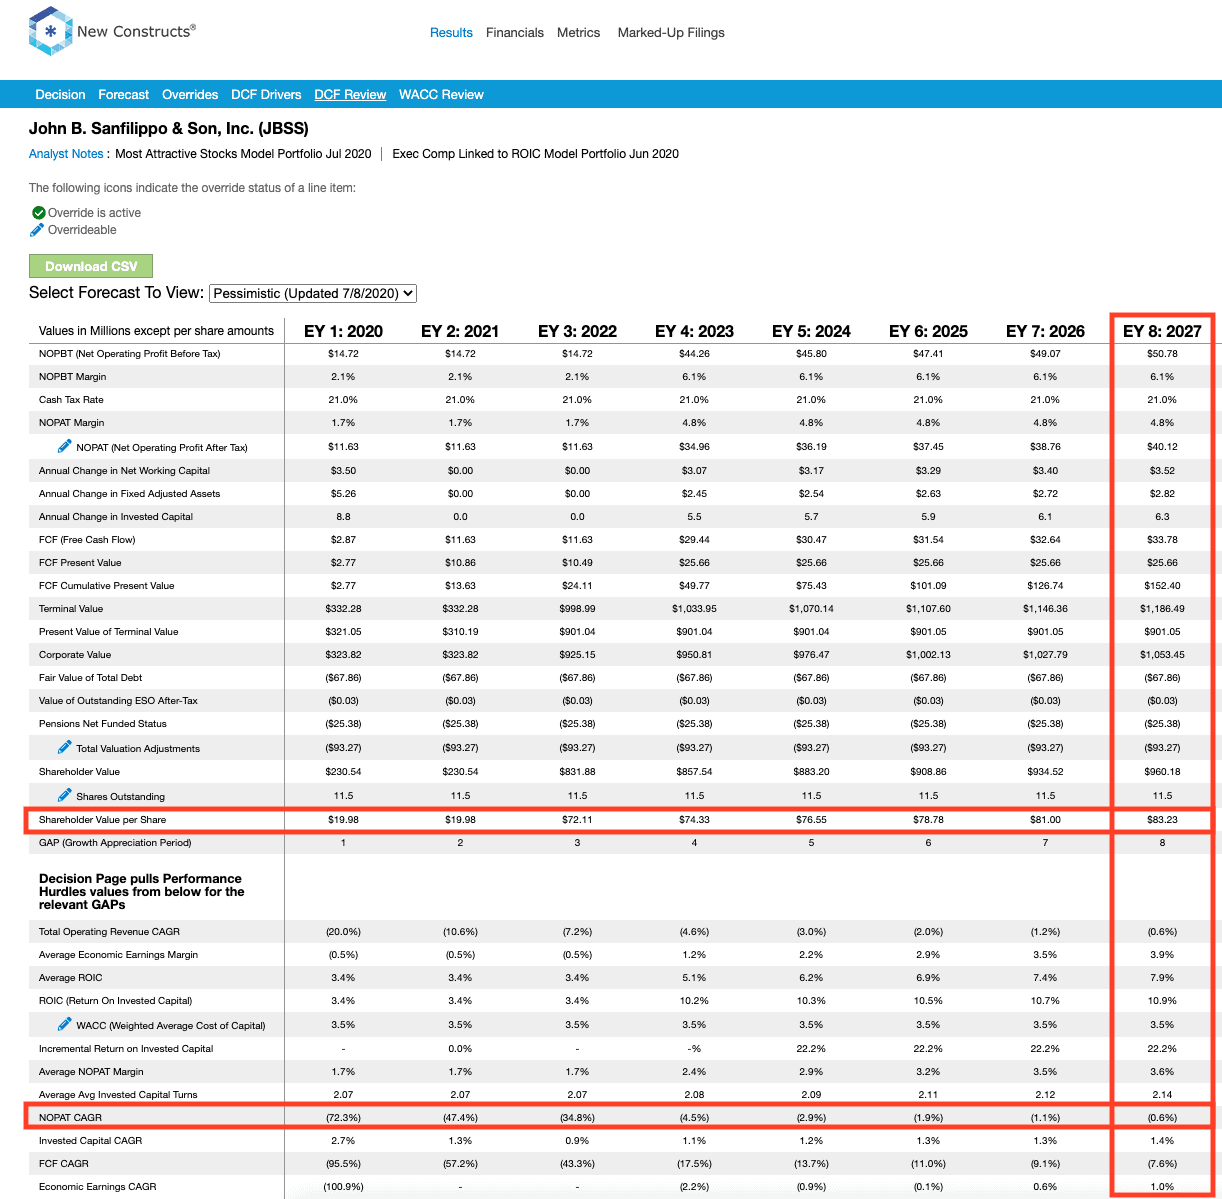The height and width of the screenshot is (1199, 1222).
Task: Open the Financials tab
Action: [515, 32]
